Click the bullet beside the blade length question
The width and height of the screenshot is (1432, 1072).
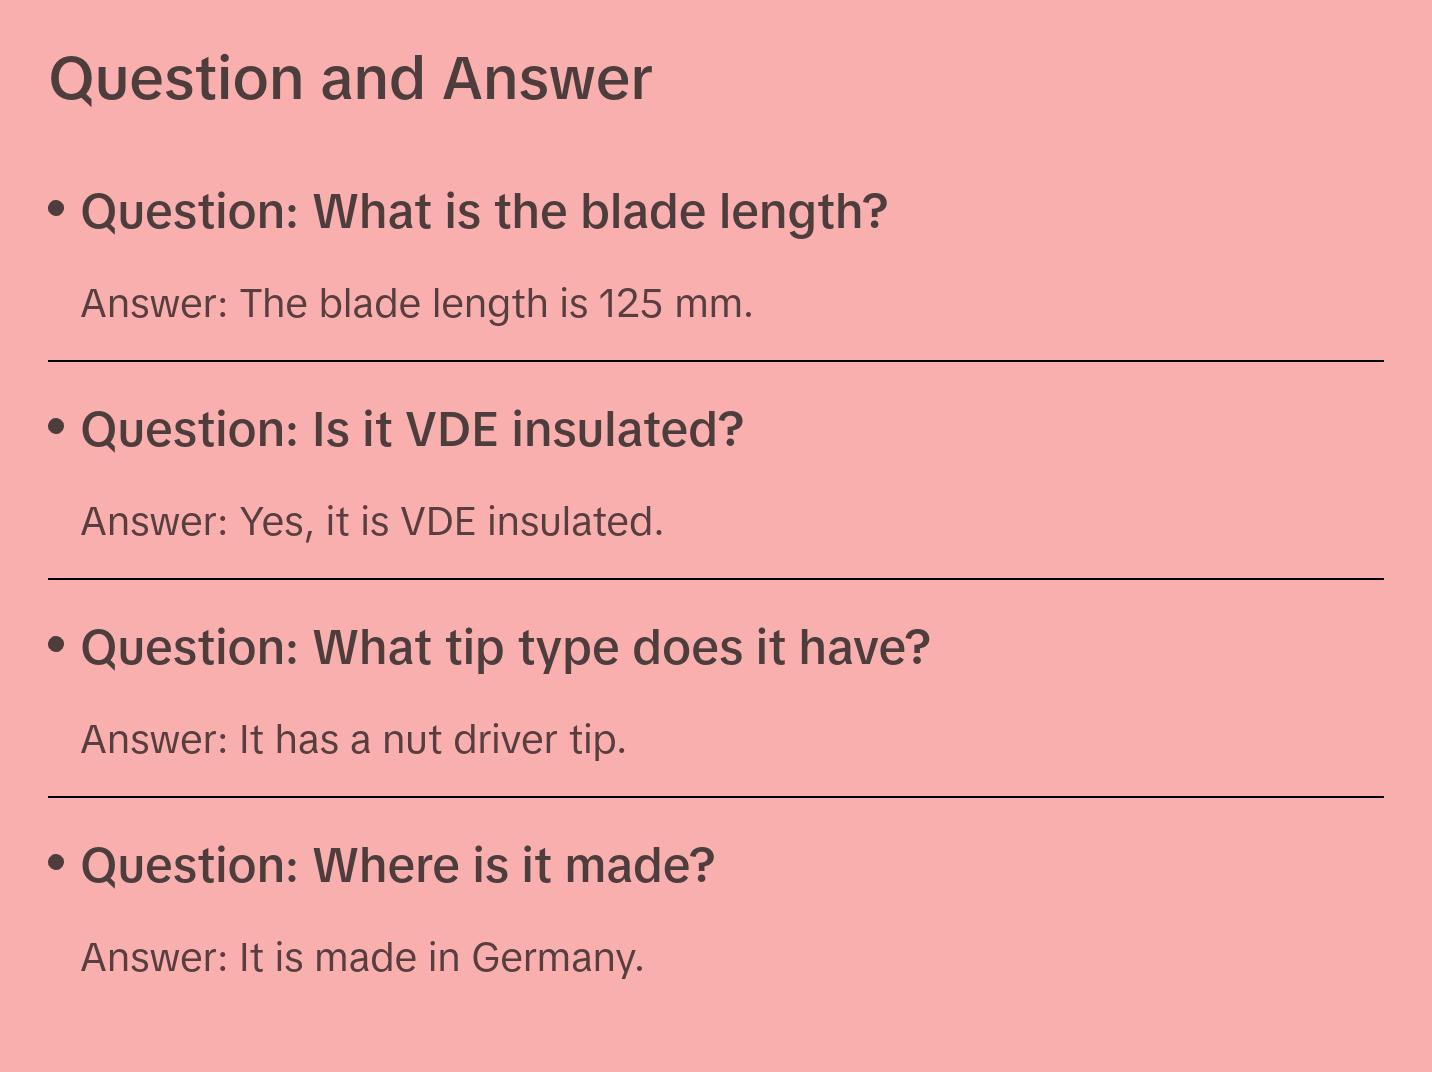click(x=57, y=209)
